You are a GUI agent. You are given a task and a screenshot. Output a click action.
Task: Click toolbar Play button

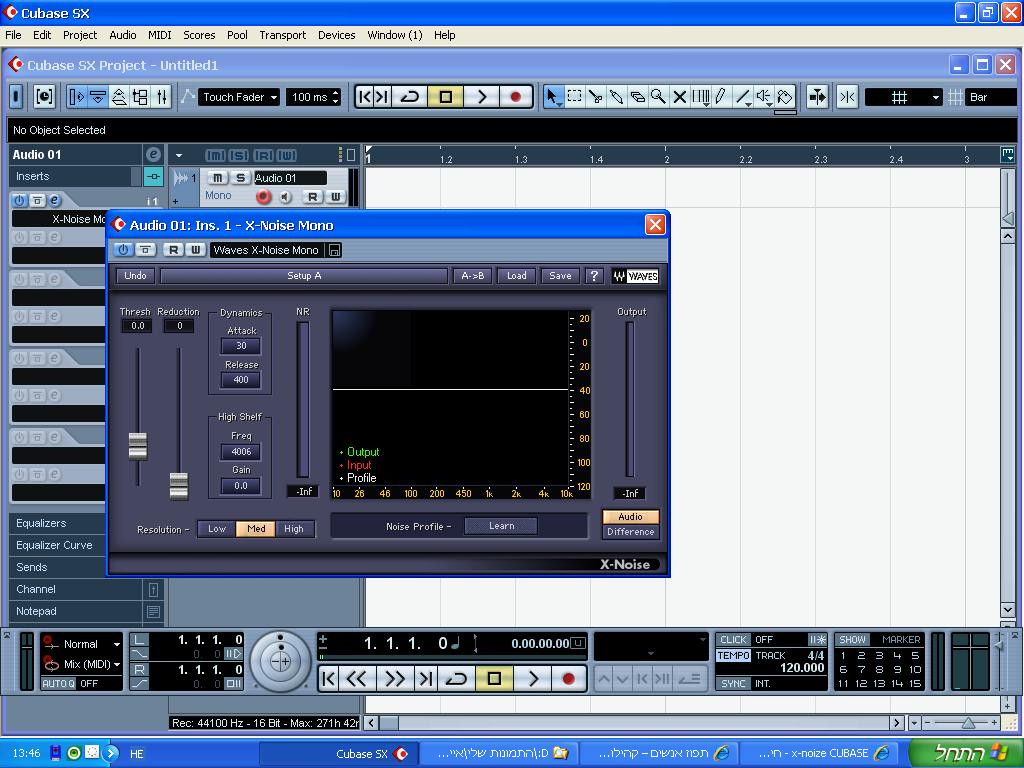pos(481,97)
